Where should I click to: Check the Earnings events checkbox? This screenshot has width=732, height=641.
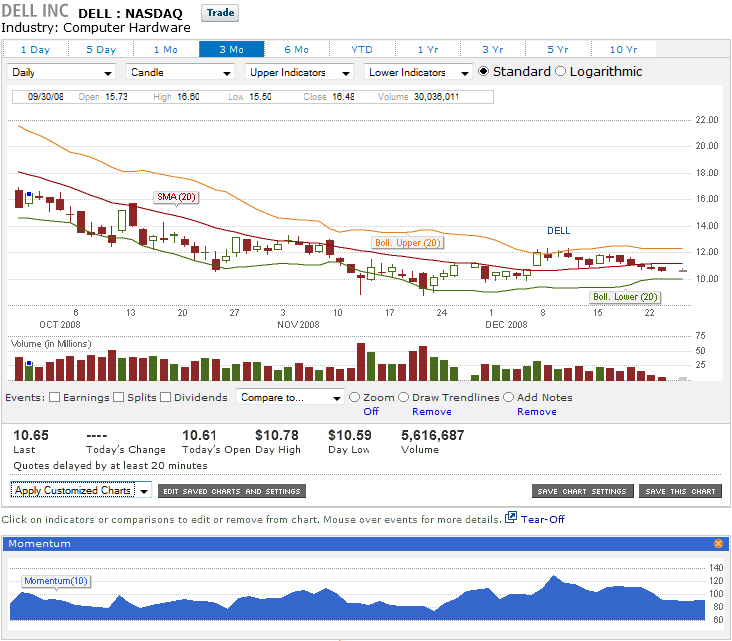click(54, 397)
